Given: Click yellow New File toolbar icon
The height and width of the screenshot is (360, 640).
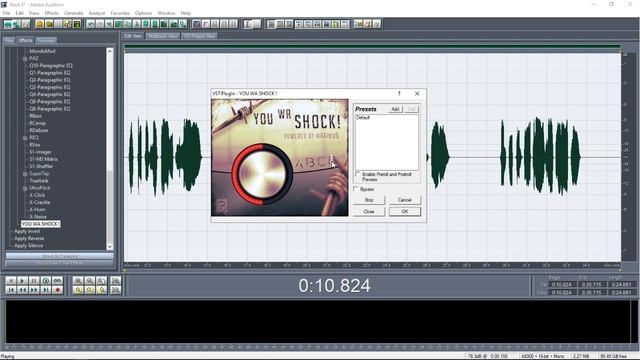Looking at the screenshot, I should click(x=40, y=24).
